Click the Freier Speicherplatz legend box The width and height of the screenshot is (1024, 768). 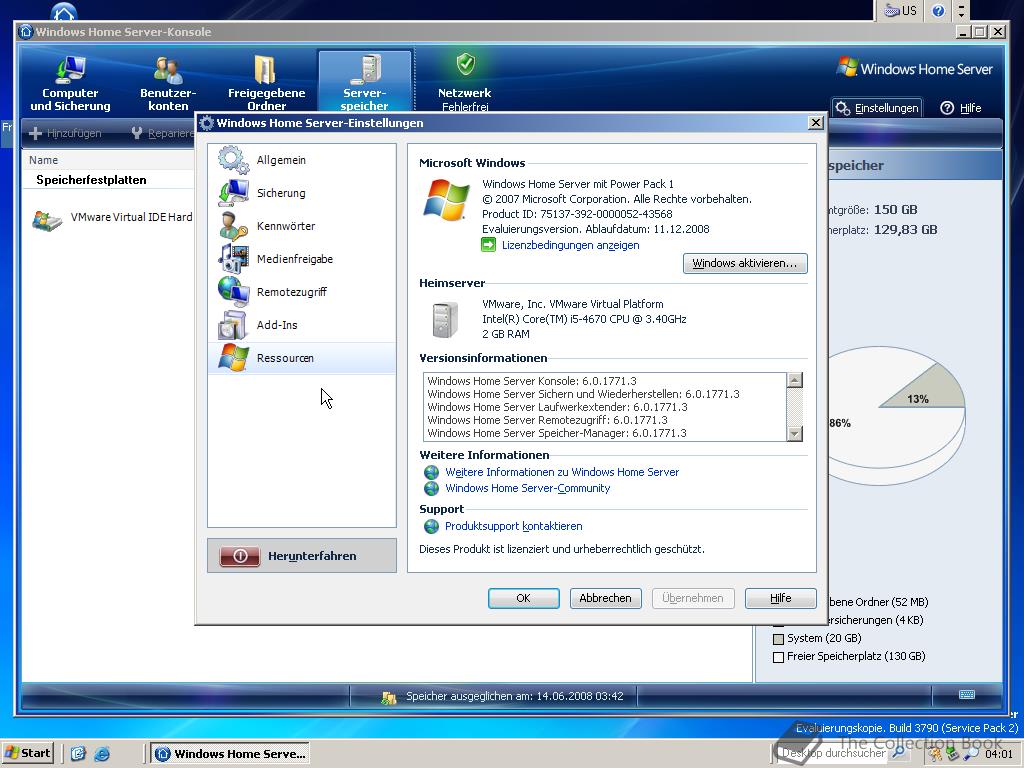point(778,657)
